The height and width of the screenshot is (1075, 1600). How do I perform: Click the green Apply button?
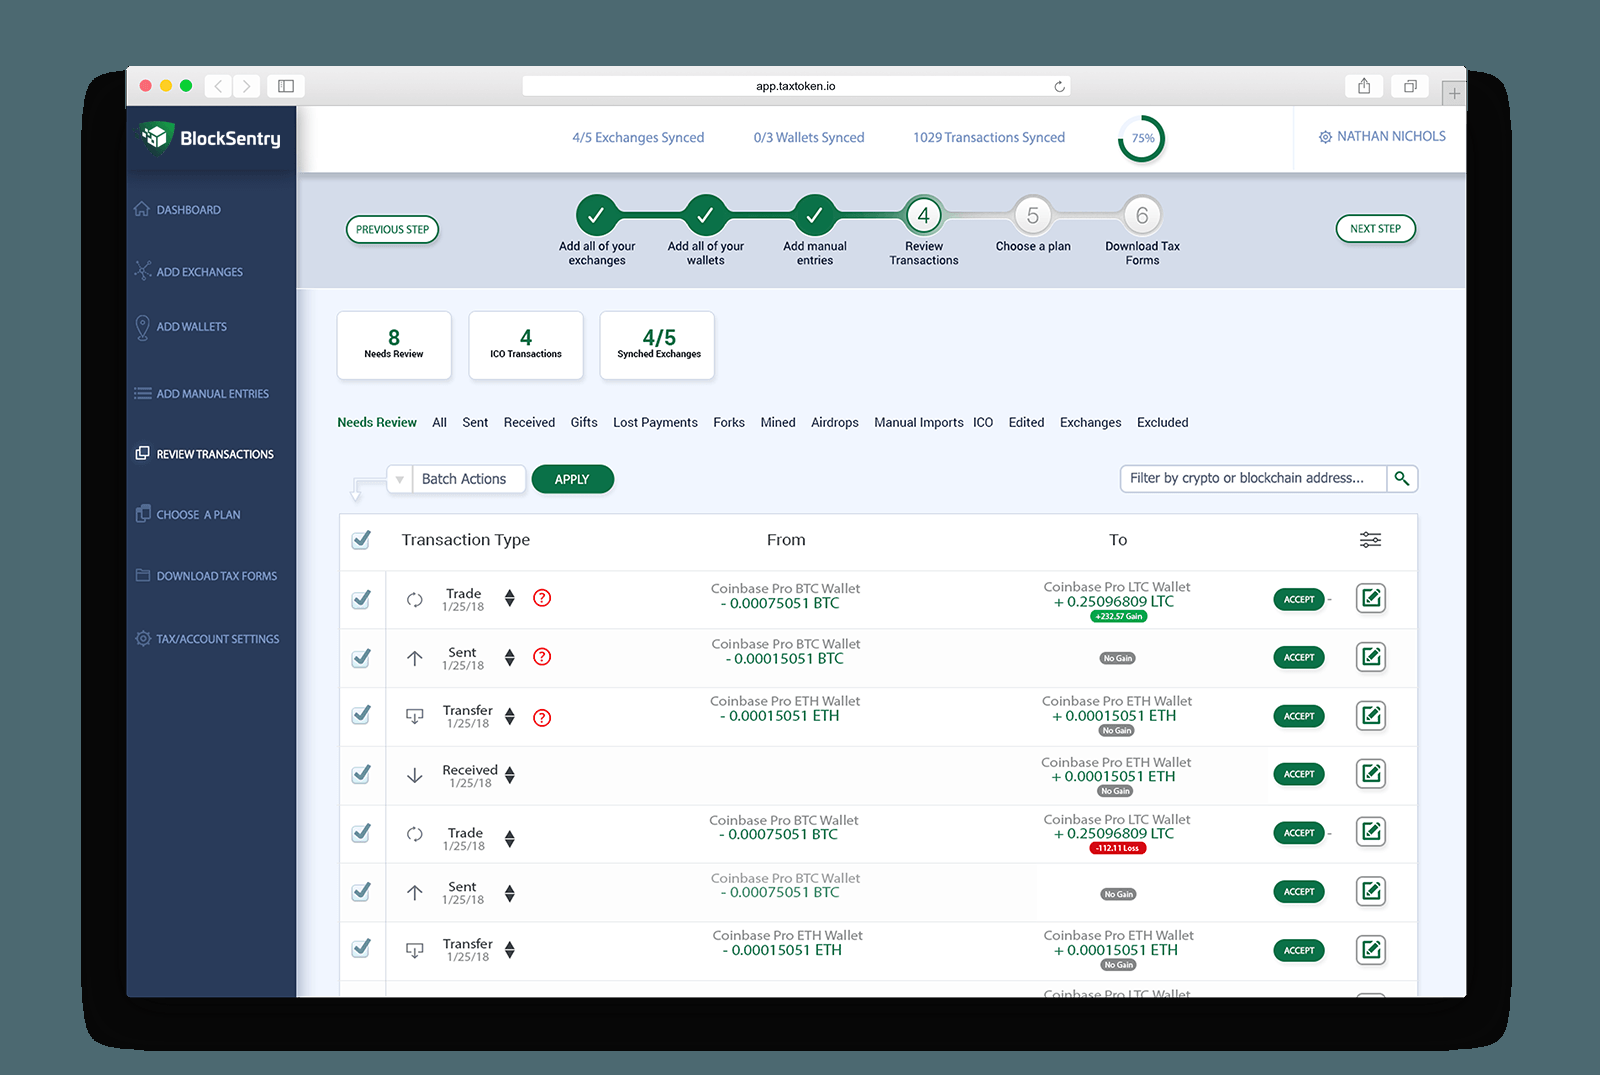tap(572, 479)
